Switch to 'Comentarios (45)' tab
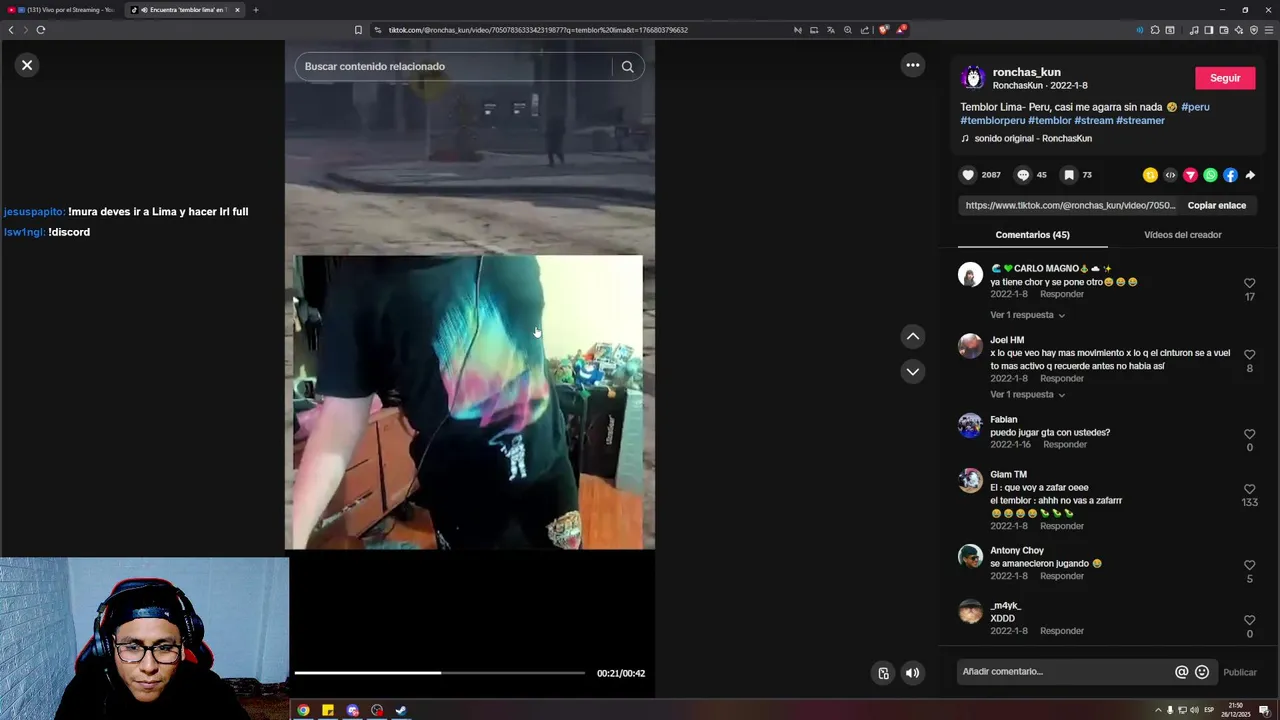This screenshot has height=720, width=1280. (1032, 235)
